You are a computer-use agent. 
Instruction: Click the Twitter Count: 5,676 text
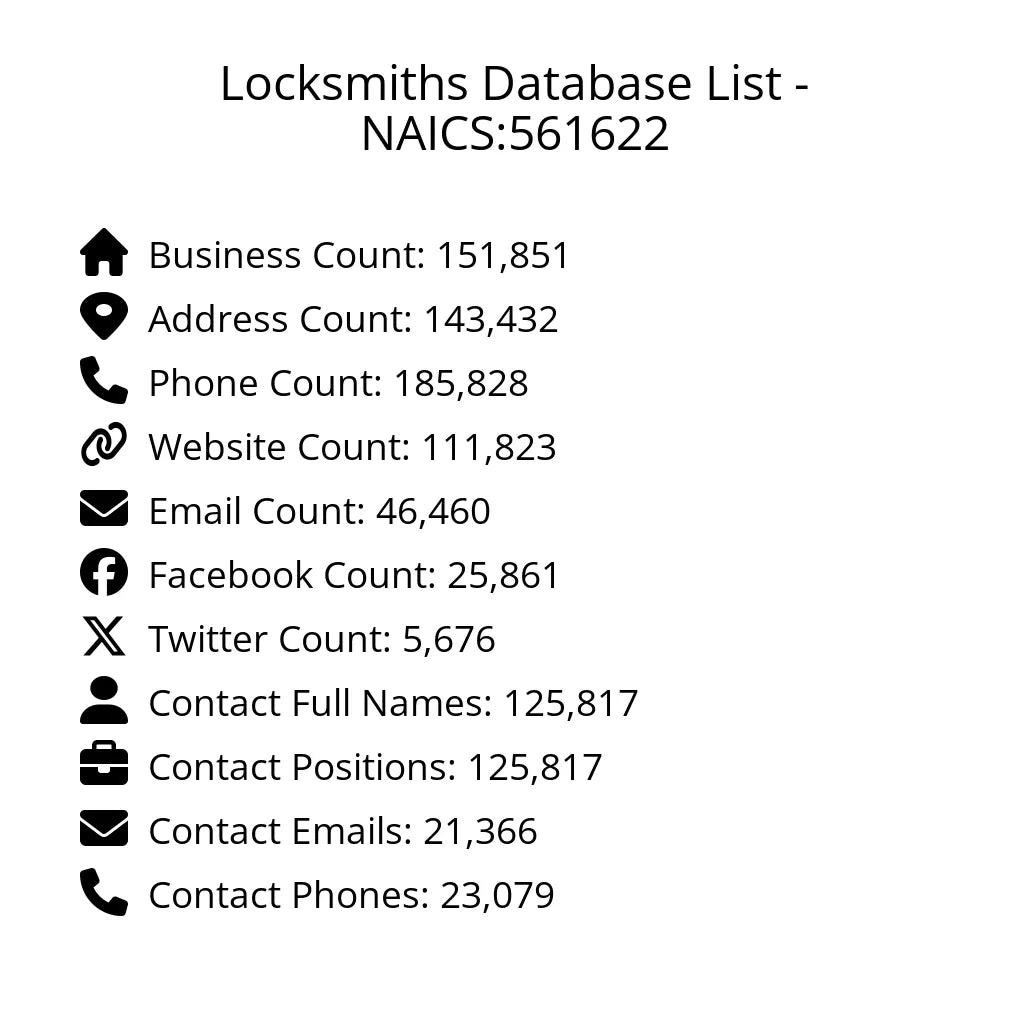coord(322,639)
